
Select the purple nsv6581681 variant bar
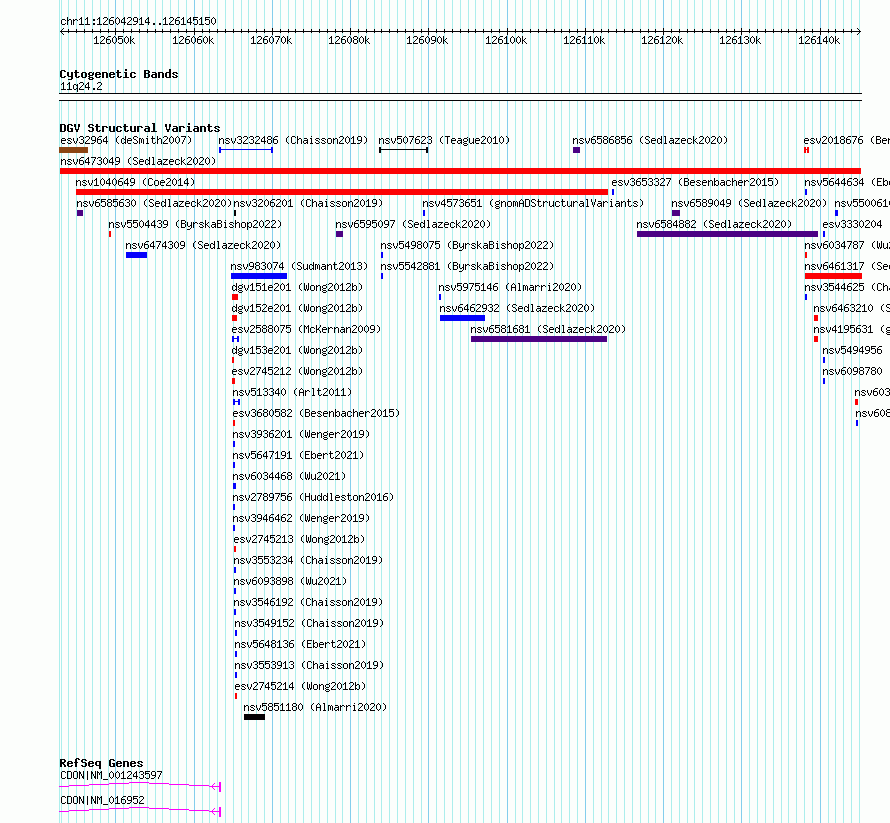coord(539,339)
